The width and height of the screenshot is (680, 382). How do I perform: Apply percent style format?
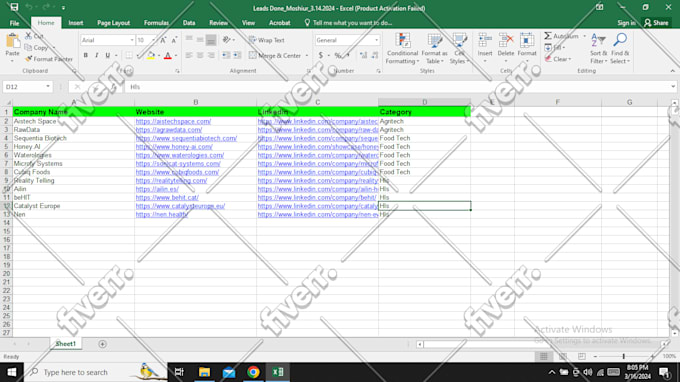(338, 56)
